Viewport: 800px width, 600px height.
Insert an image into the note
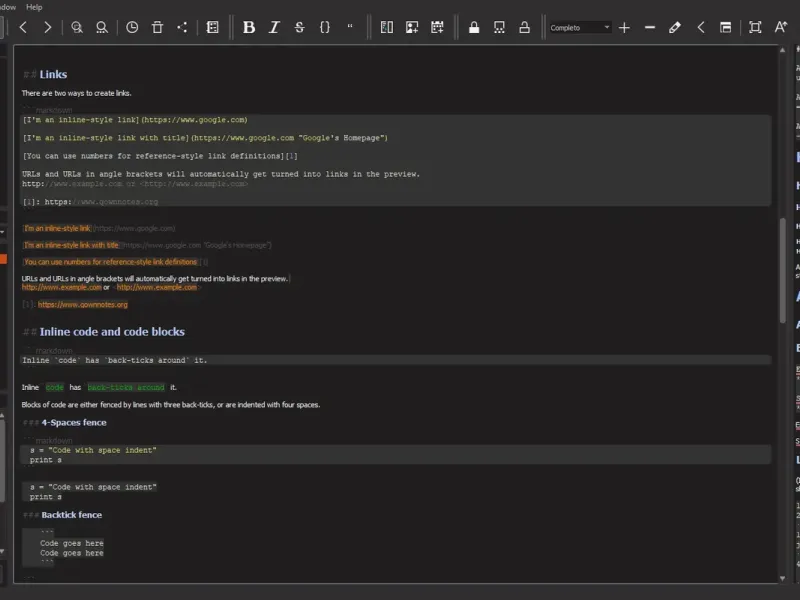[x=412, y=27]
